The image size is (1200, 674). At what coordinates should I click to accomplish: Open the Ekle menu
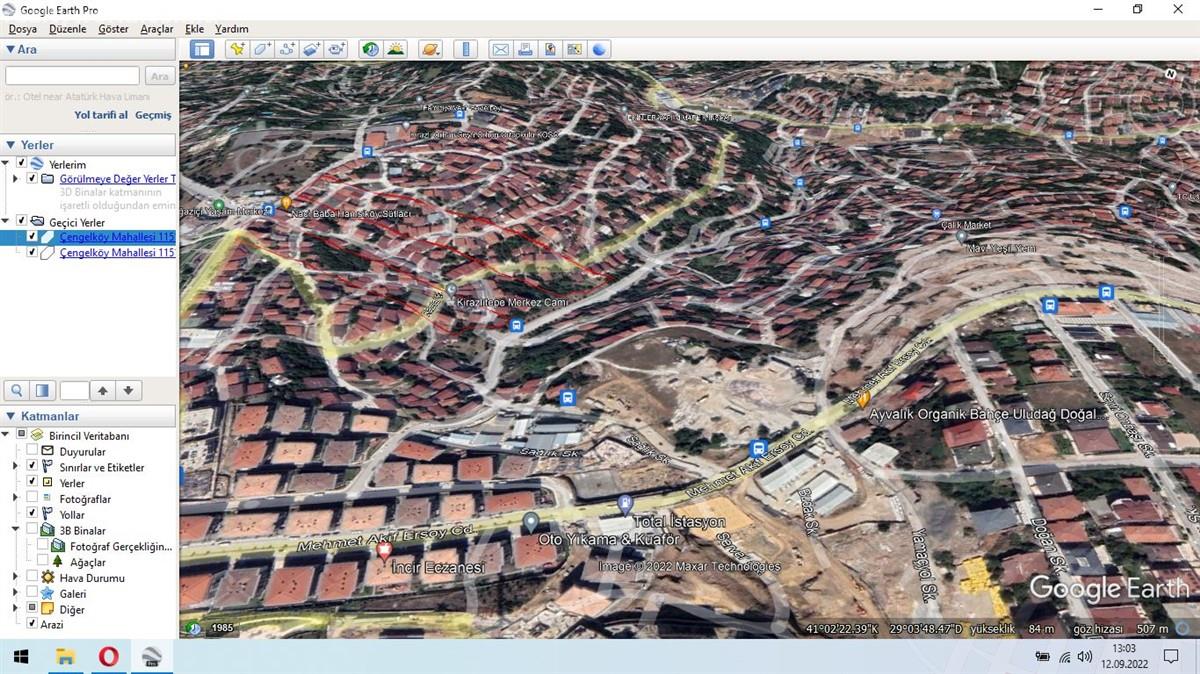[195, 29]
